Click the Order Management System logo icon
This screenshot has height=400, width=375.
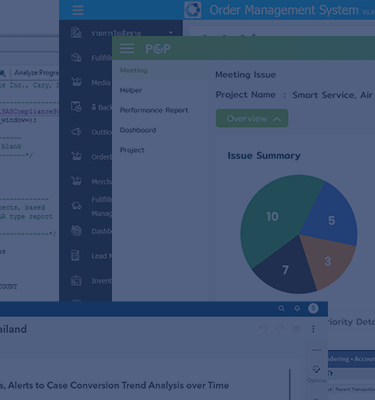[x=193, y=10]
